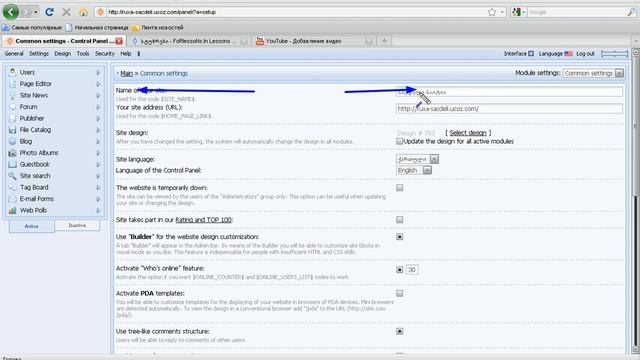This screenshot has height=360, width=640.
Task: Click the Language flag icon
Action: tap(569, 53)
